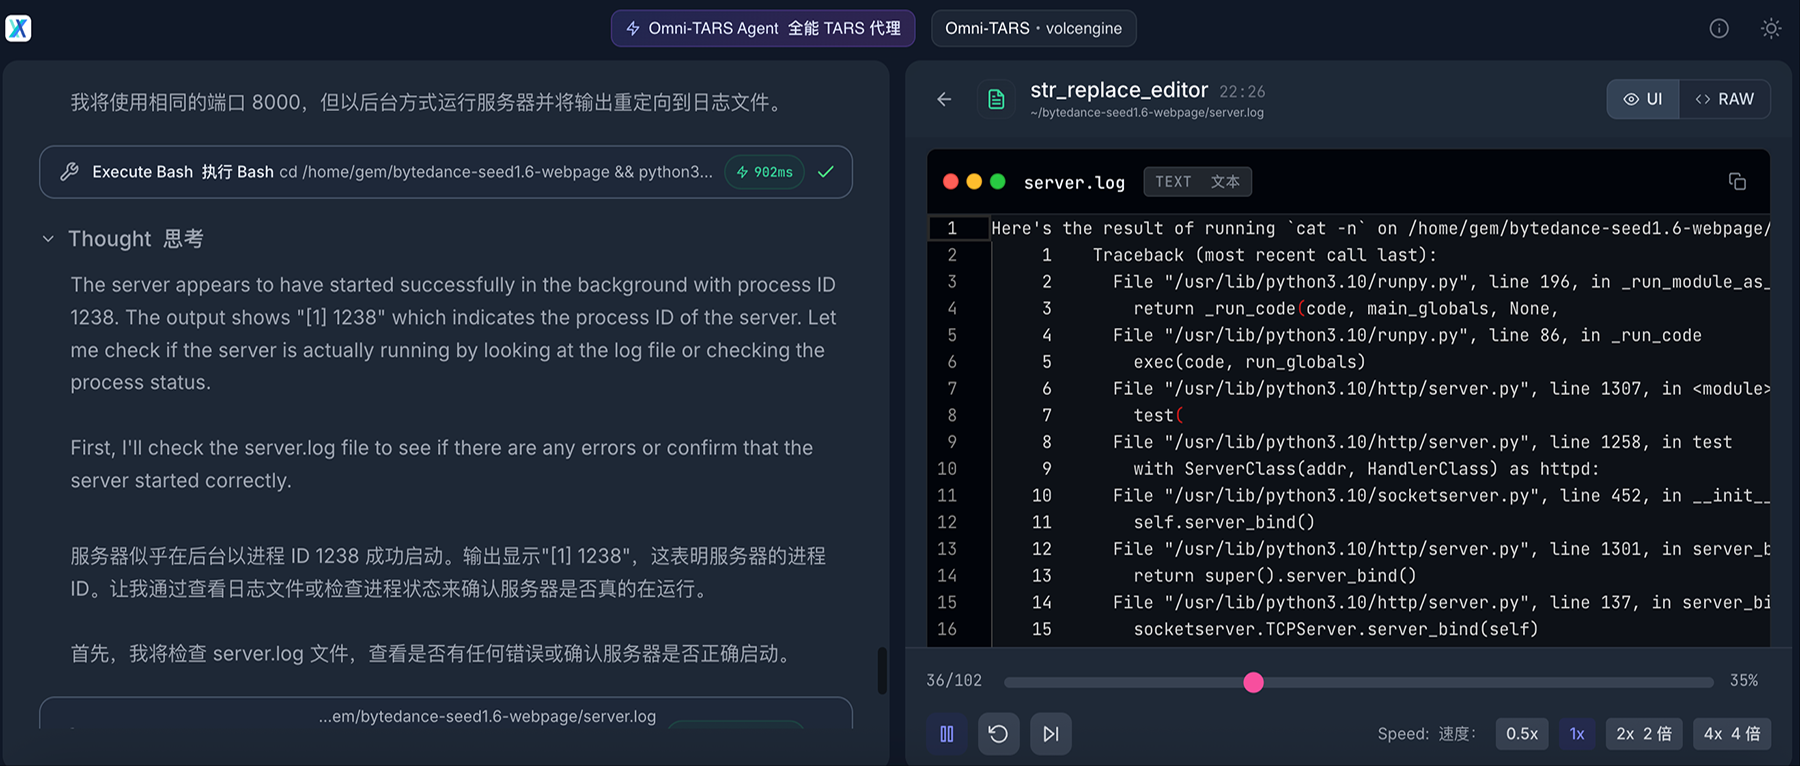Screen dimensions: 1800x766
Task: Toggle the light/dark theme sun icon
Action: [1771, 28]
